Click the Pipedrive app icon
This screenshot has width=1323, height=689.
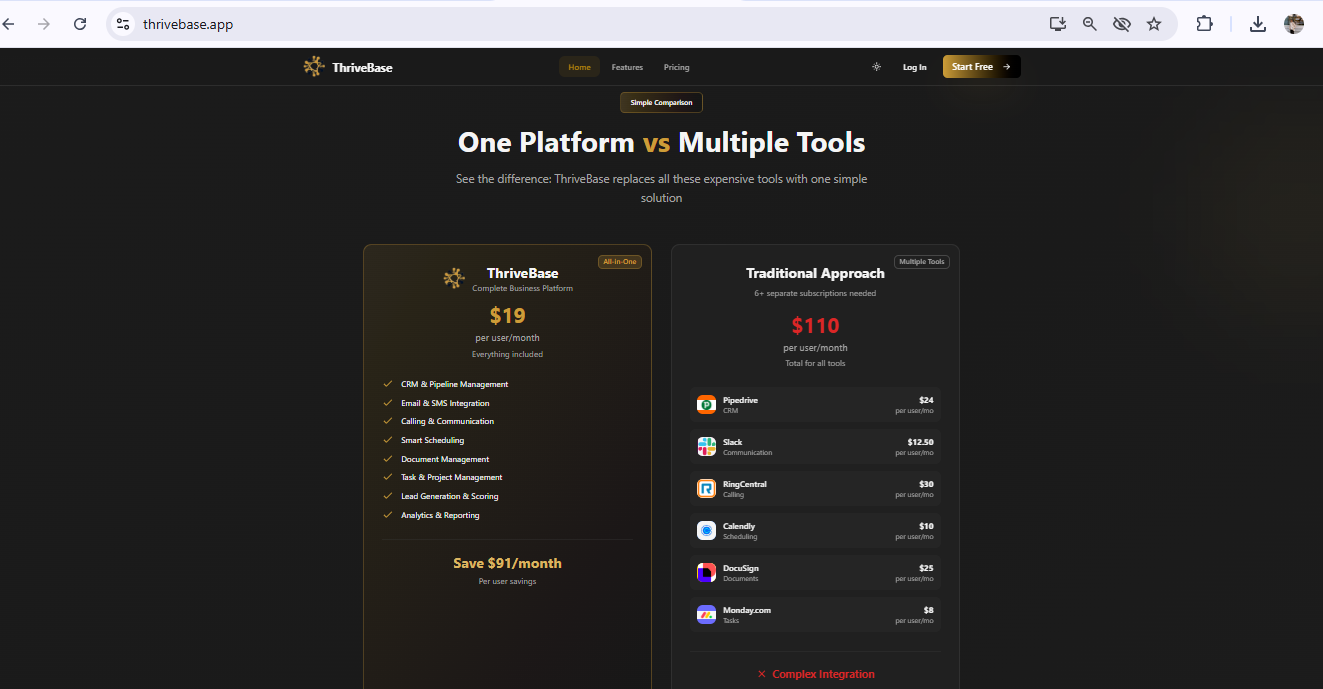coord(706,405)
